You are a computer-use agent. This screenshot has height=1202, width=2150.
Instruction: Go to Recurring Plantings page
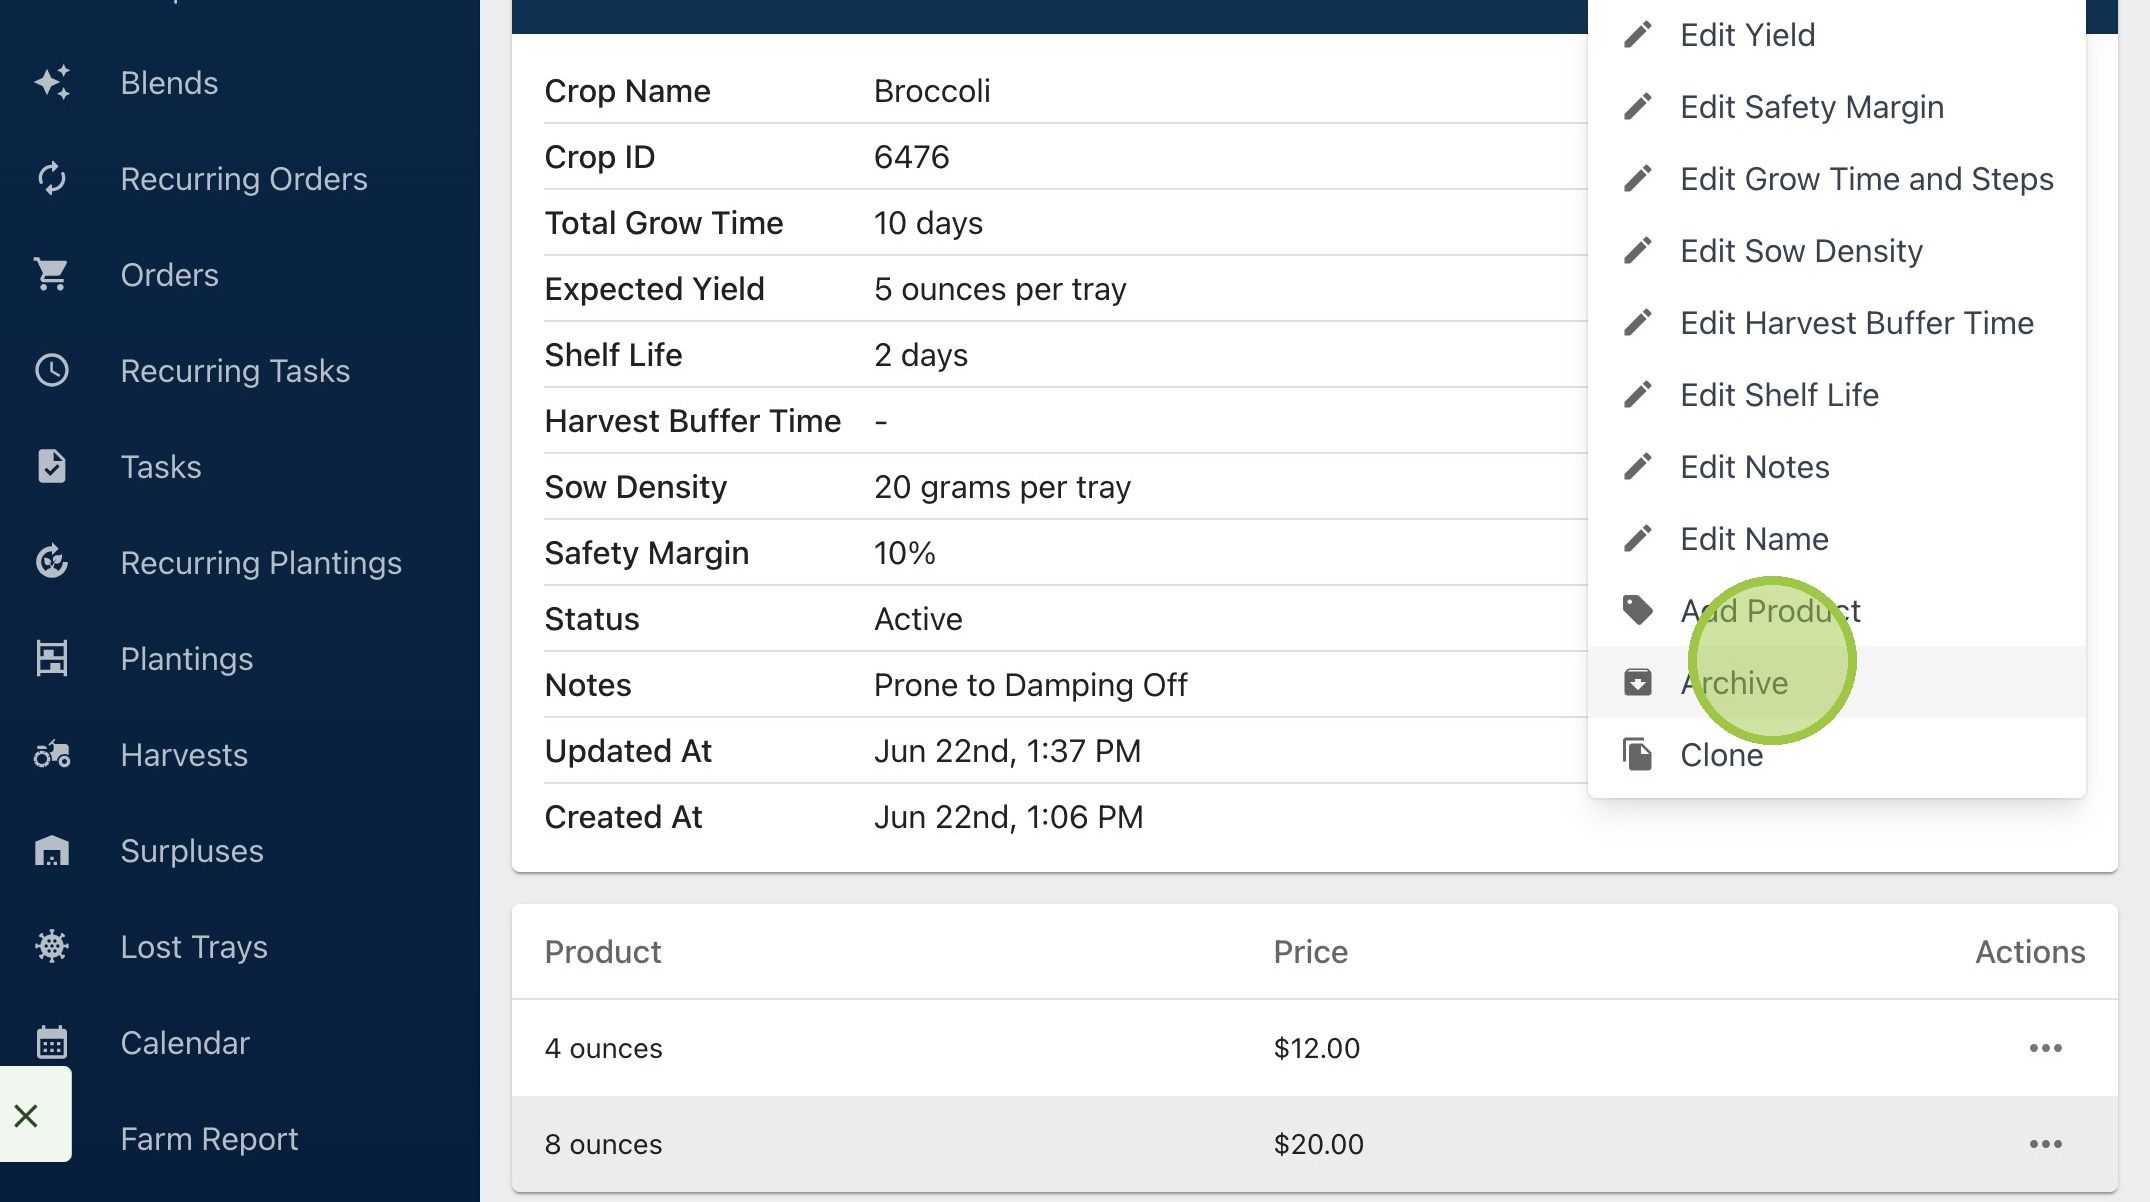pyautogui.click(x=261, y=563)
